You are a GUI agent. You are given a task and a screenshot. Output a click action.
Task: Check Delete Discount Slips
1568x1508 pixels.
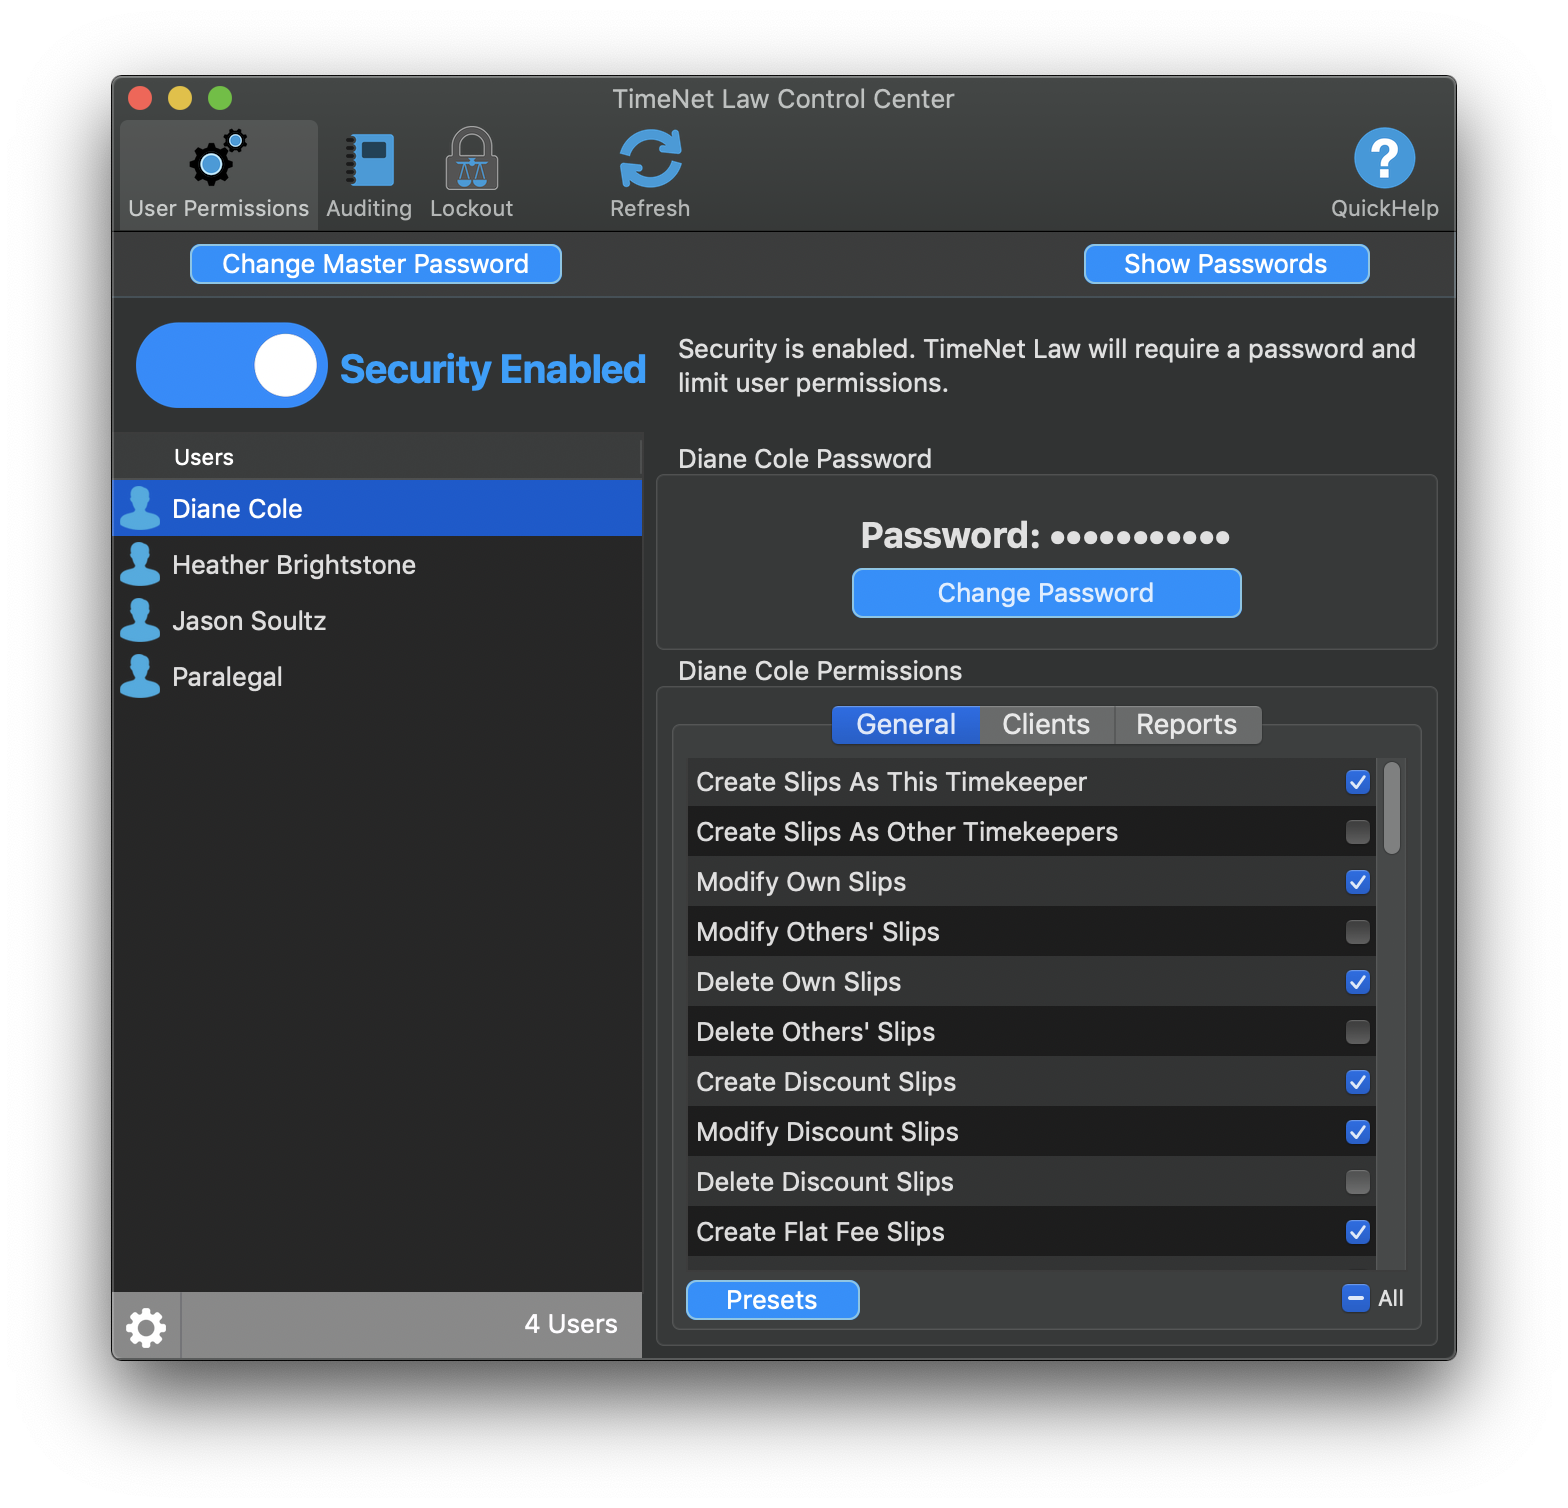pos(1357,1182)
